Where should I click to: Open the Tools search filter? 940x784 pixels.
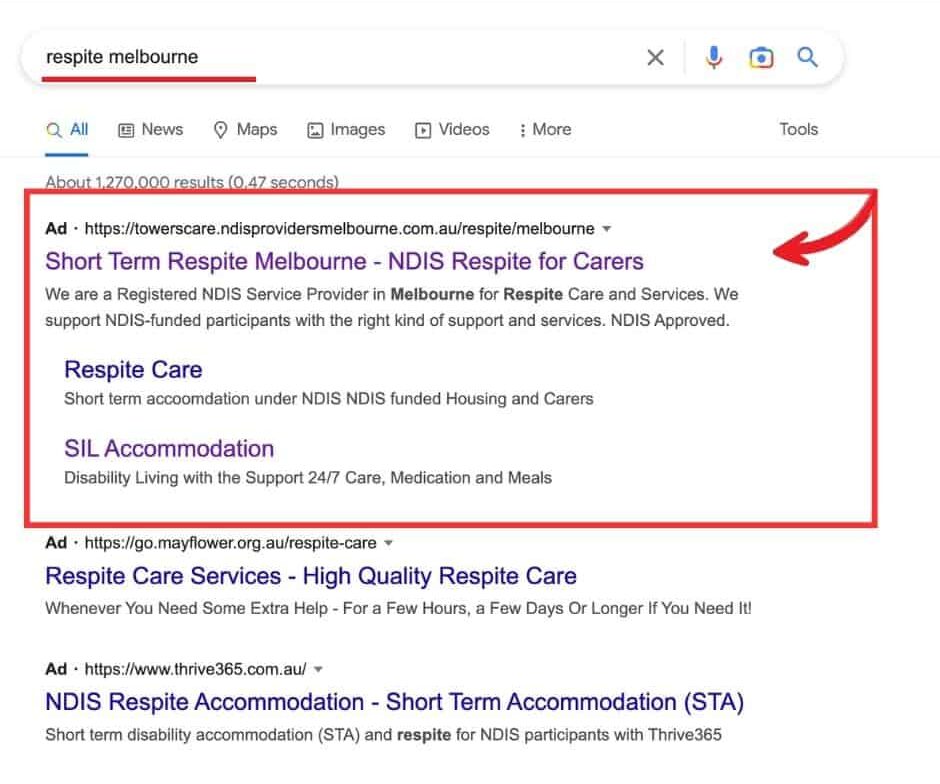coord(798,130)
